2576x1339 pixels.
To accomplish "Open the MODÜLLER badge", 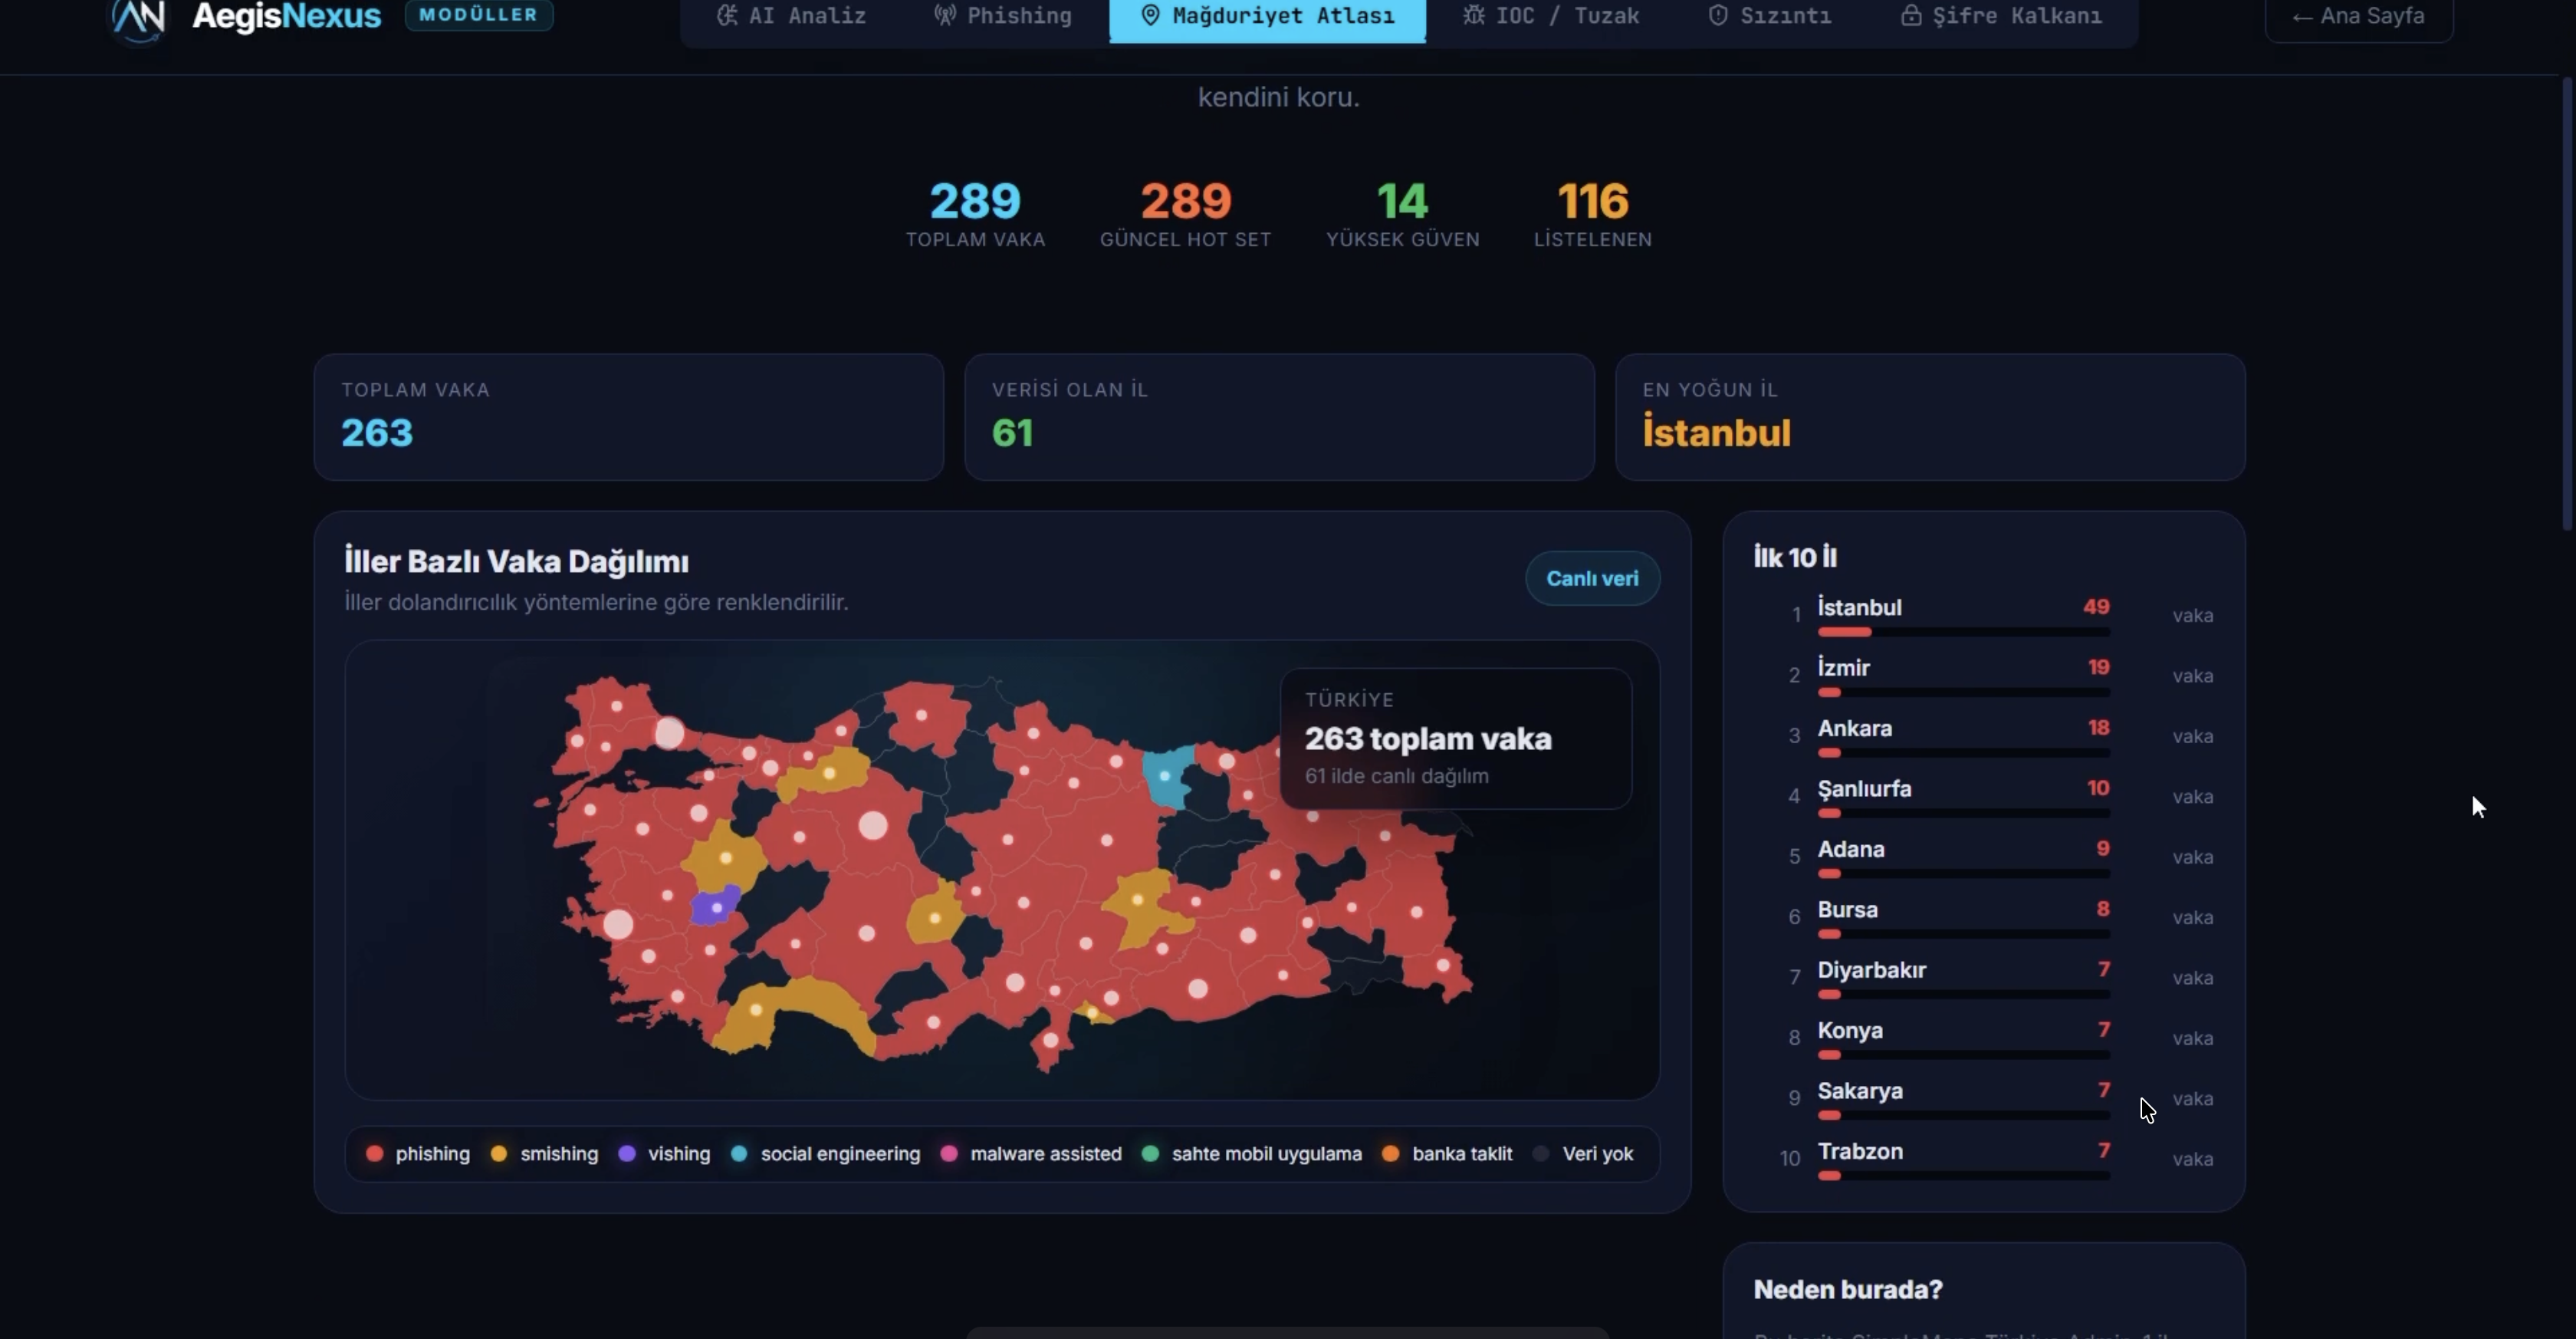I will pos(478,15).
